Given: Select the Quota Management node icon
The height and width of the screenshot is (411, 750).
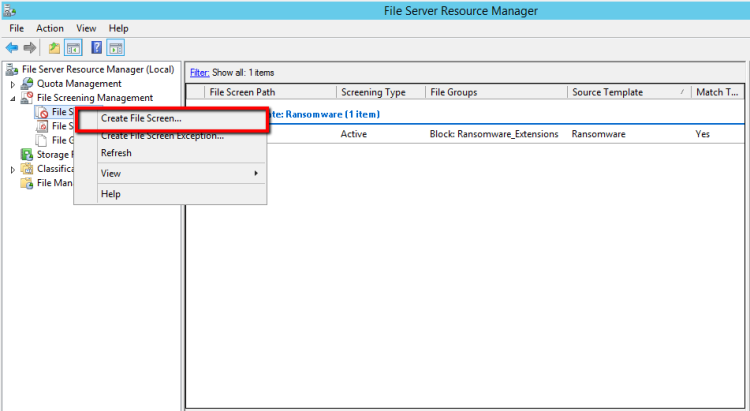Looking at the screenshot, I should 27,84.
